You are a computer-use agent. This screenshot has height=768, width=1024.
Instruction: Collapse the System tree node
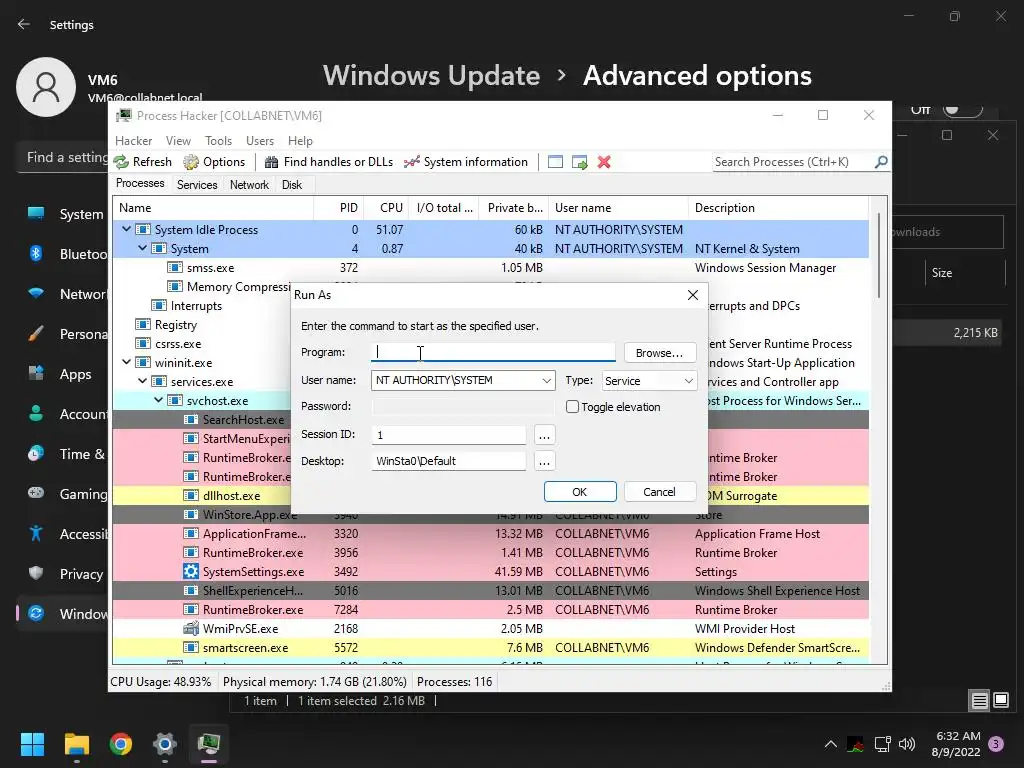click(x=142, y=248)
